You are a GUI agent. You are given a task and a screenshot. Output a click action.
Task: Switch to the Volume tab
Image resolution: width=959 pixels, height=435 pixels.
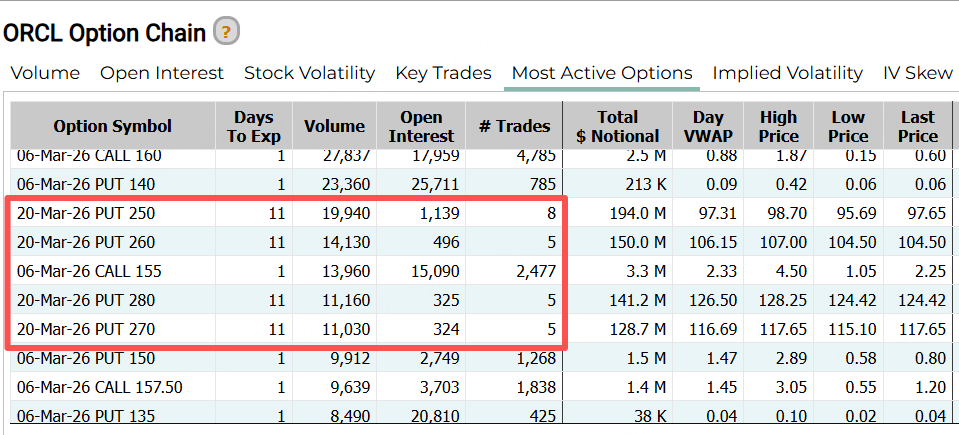coord(45,73)
